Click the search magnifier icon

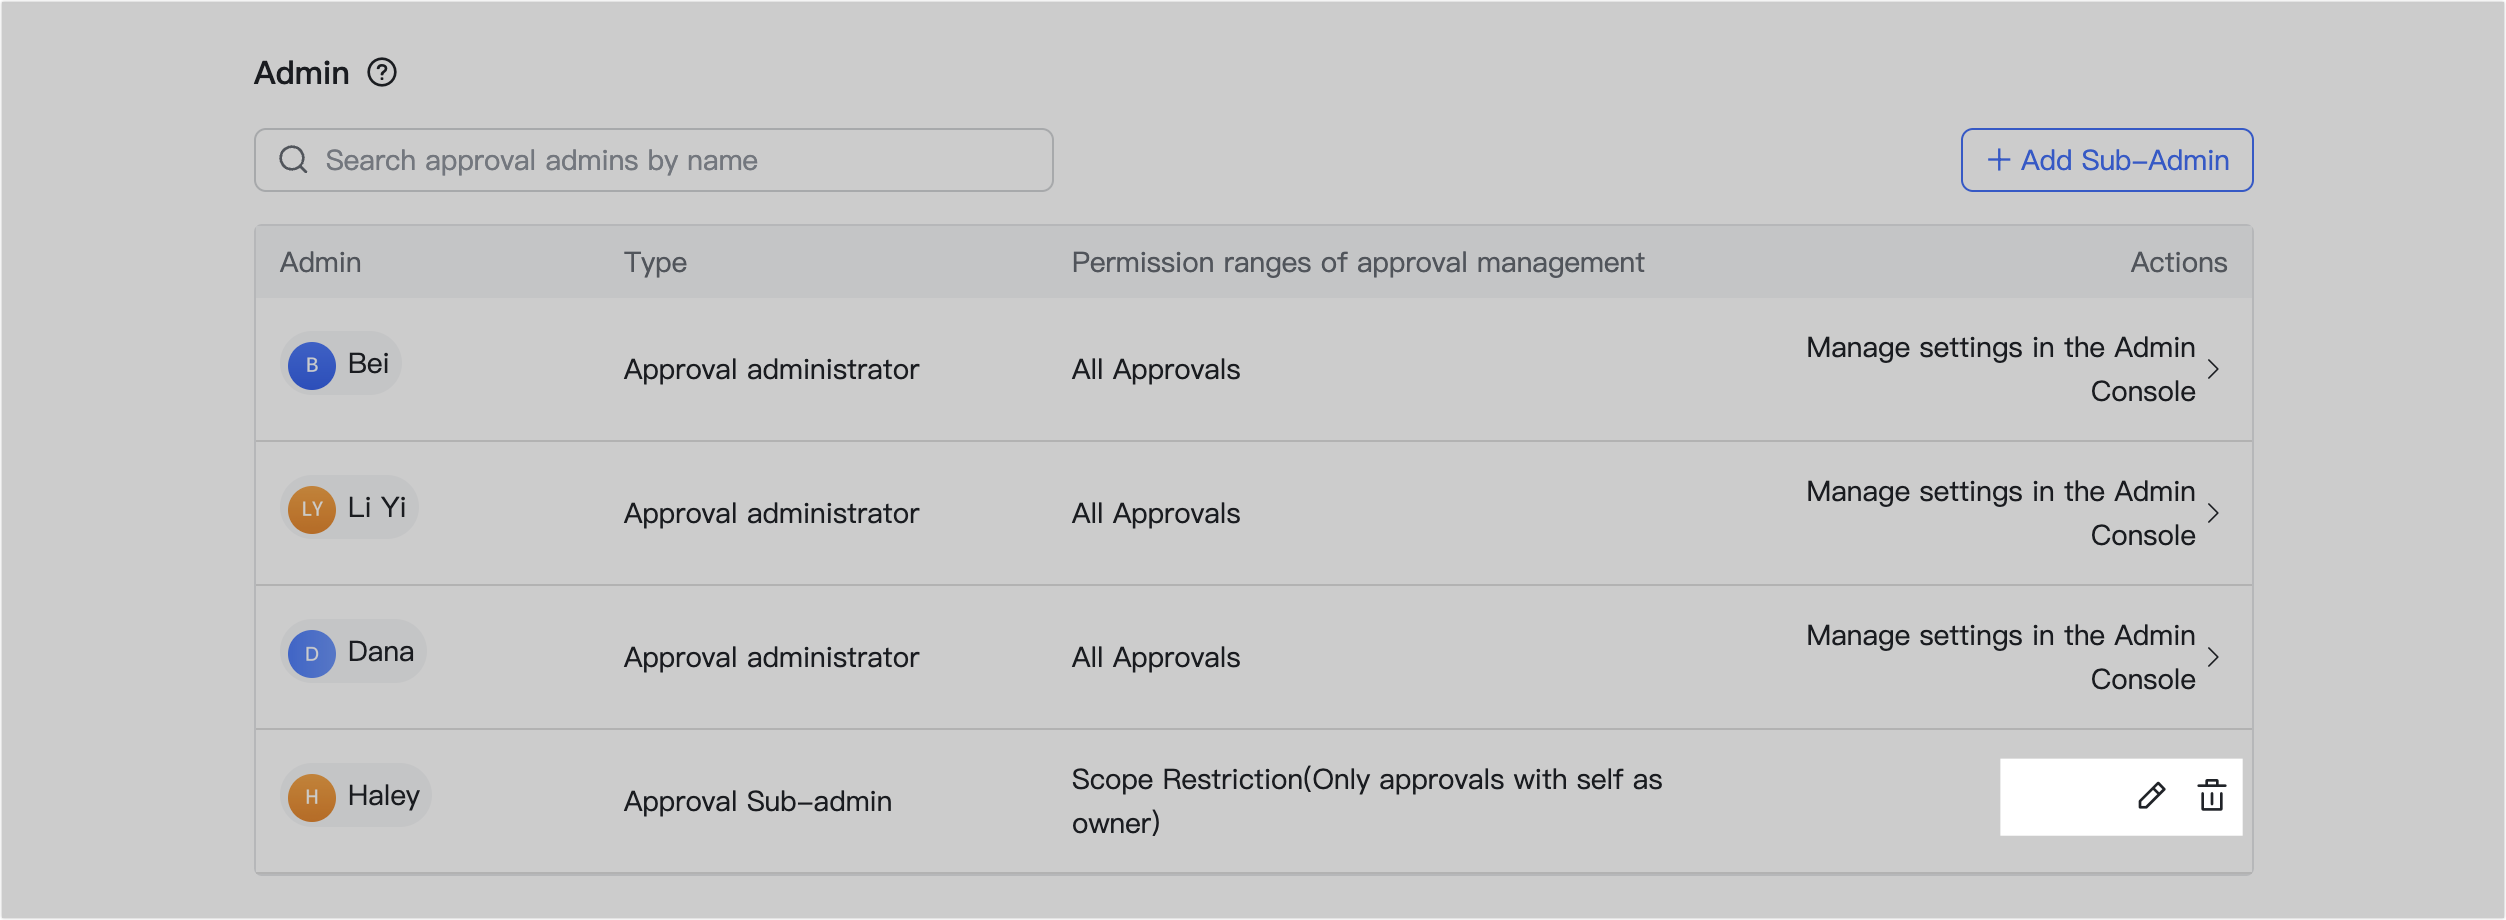(x=295, y=159)
